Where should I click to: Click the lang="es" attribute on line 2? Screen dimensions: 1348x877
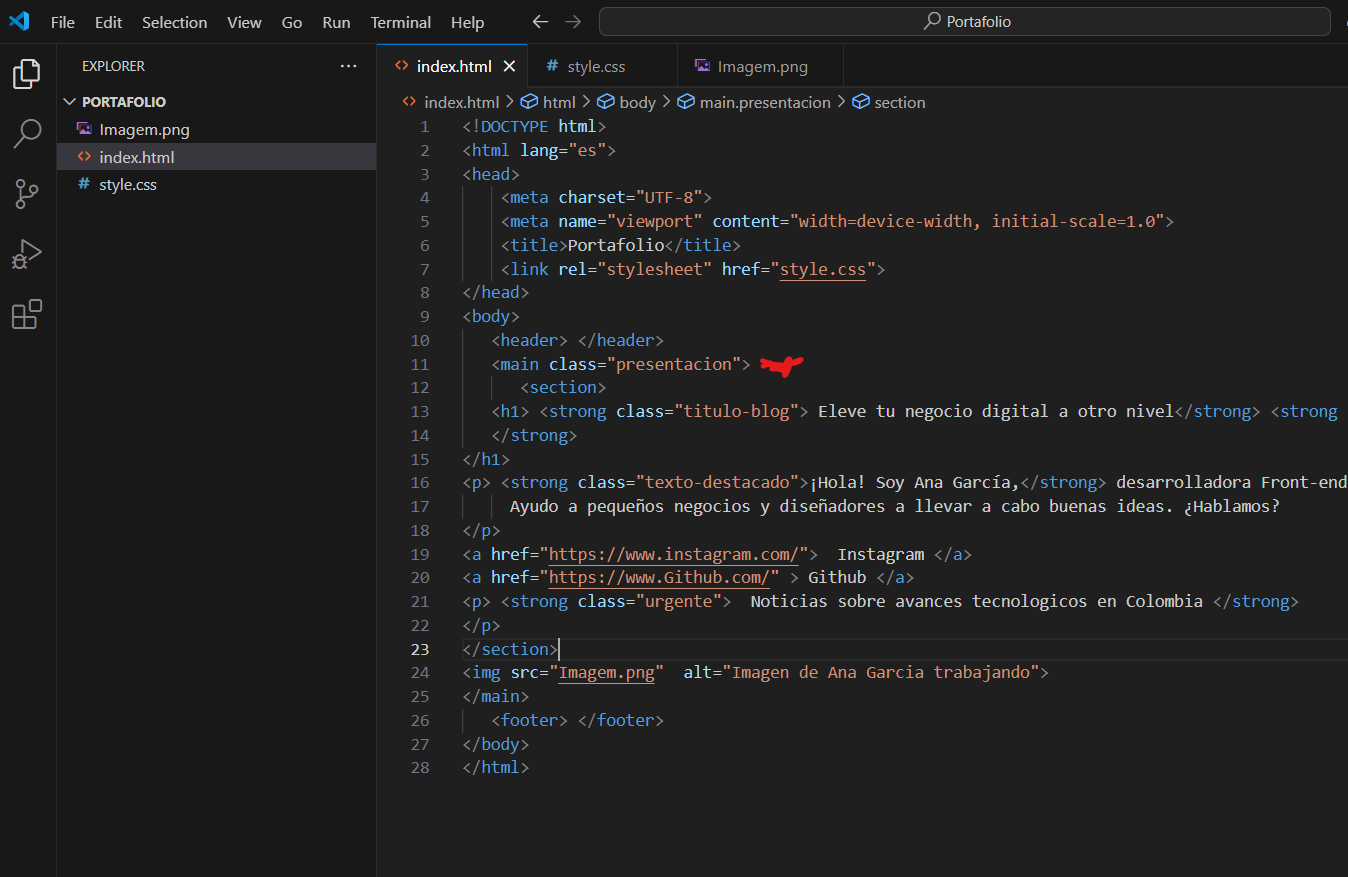tap(563, 150)
